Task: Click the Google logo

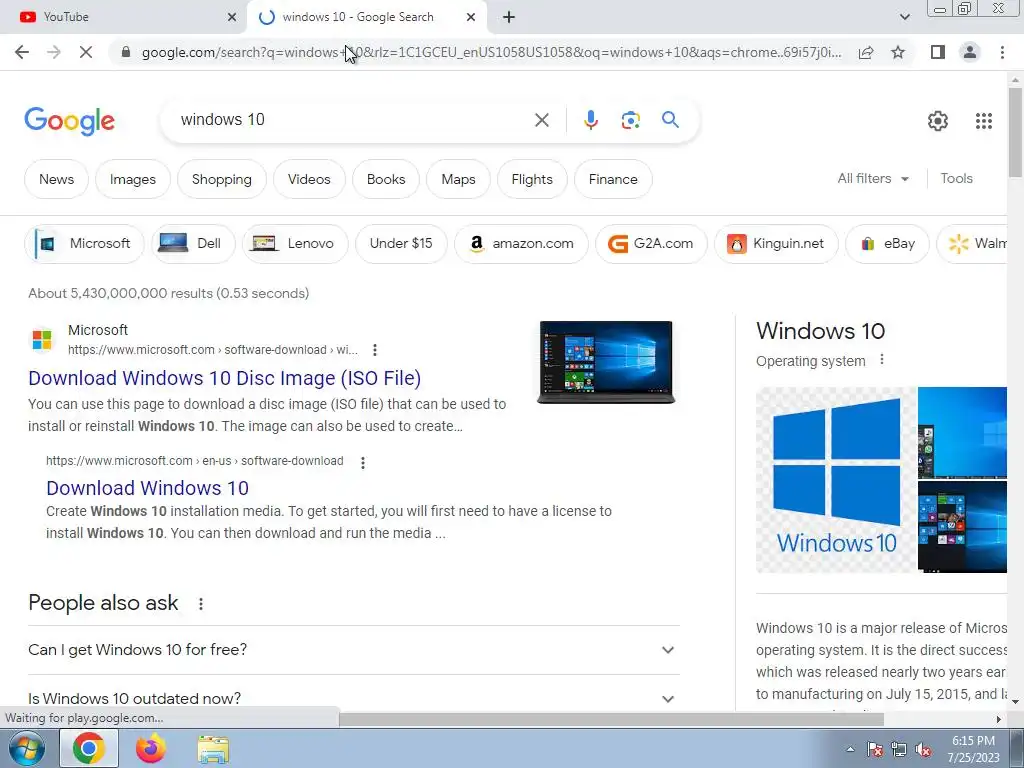Action: coord(69,121)
